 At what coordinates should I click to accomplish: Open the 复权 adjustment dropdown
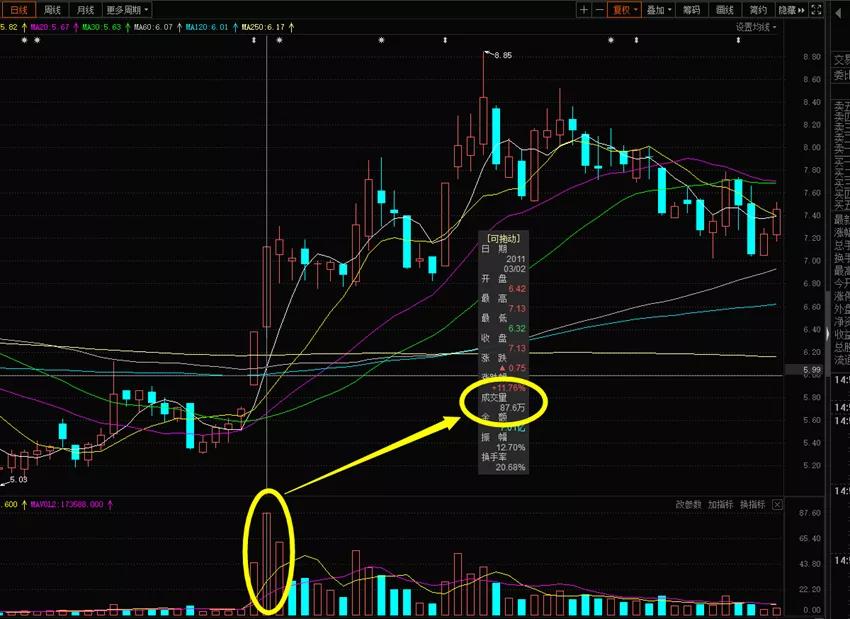click(x=625, y=10)
